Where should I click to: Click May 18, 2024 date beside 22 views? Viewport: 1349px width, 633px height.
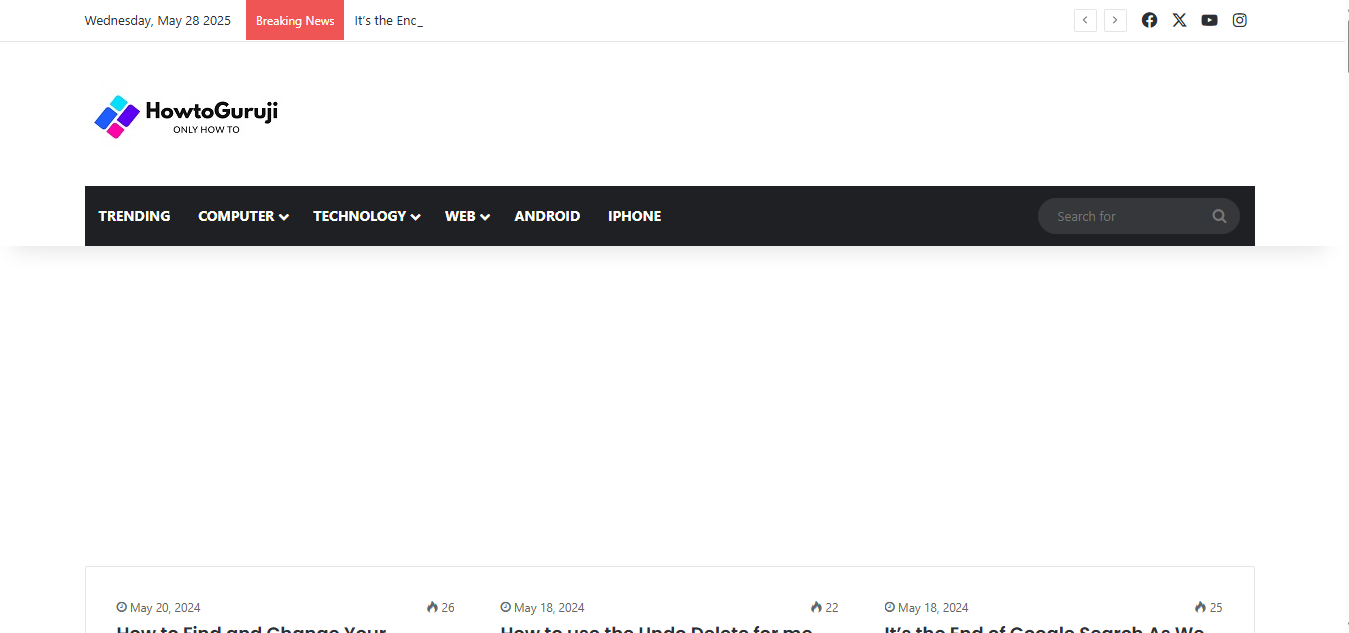(549, 607)
